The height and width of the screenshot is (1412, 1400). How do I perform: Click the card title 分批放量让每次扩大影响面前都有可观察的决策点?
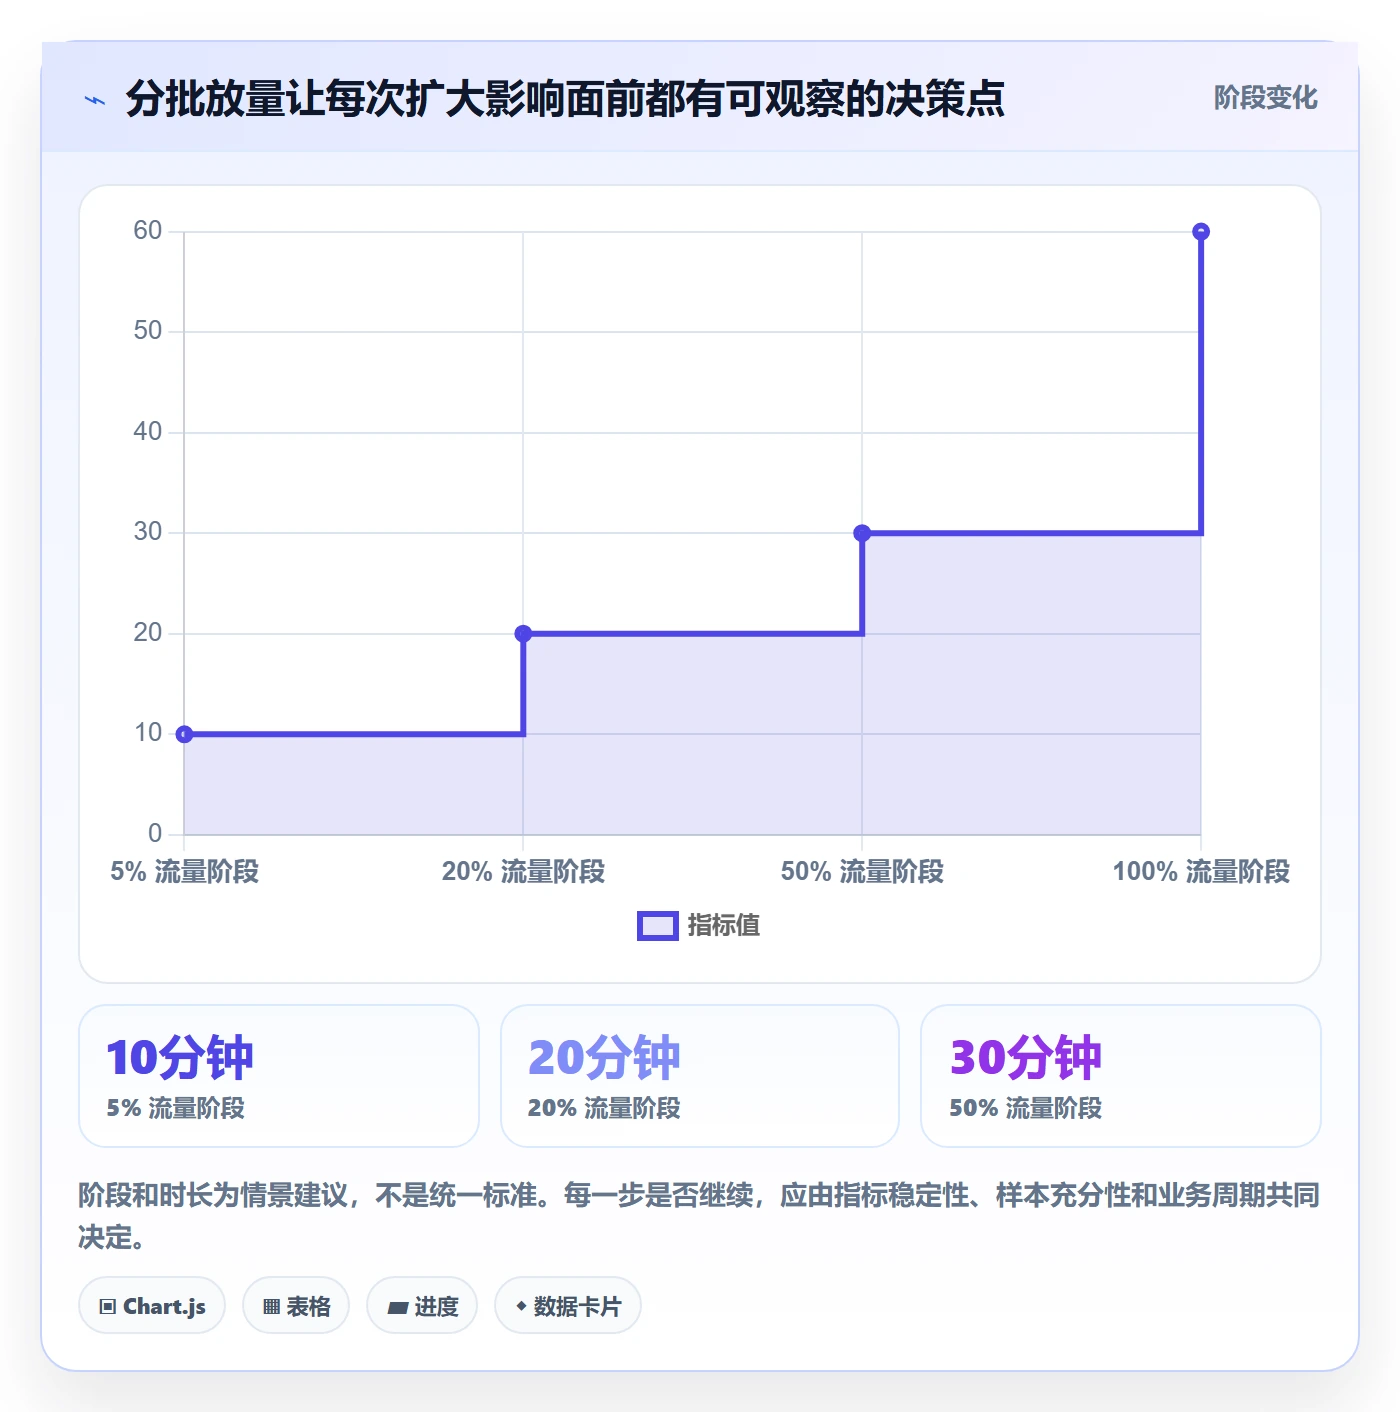565,99
